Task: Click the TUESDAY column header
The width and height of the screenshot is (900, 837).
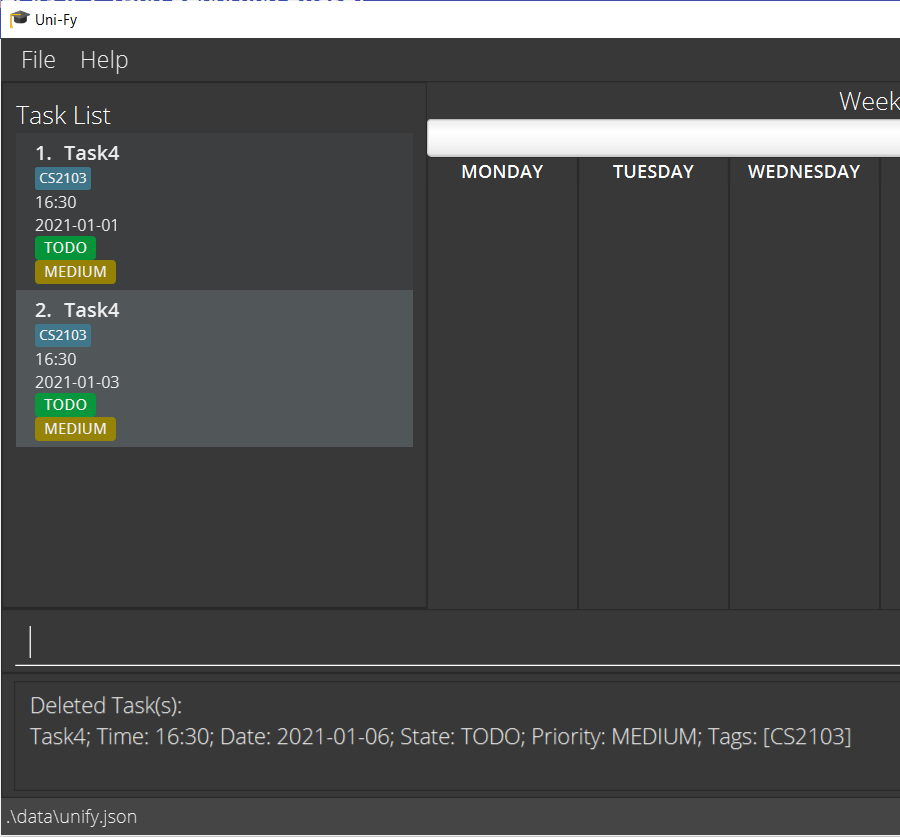Action: (x=653, y=172)
